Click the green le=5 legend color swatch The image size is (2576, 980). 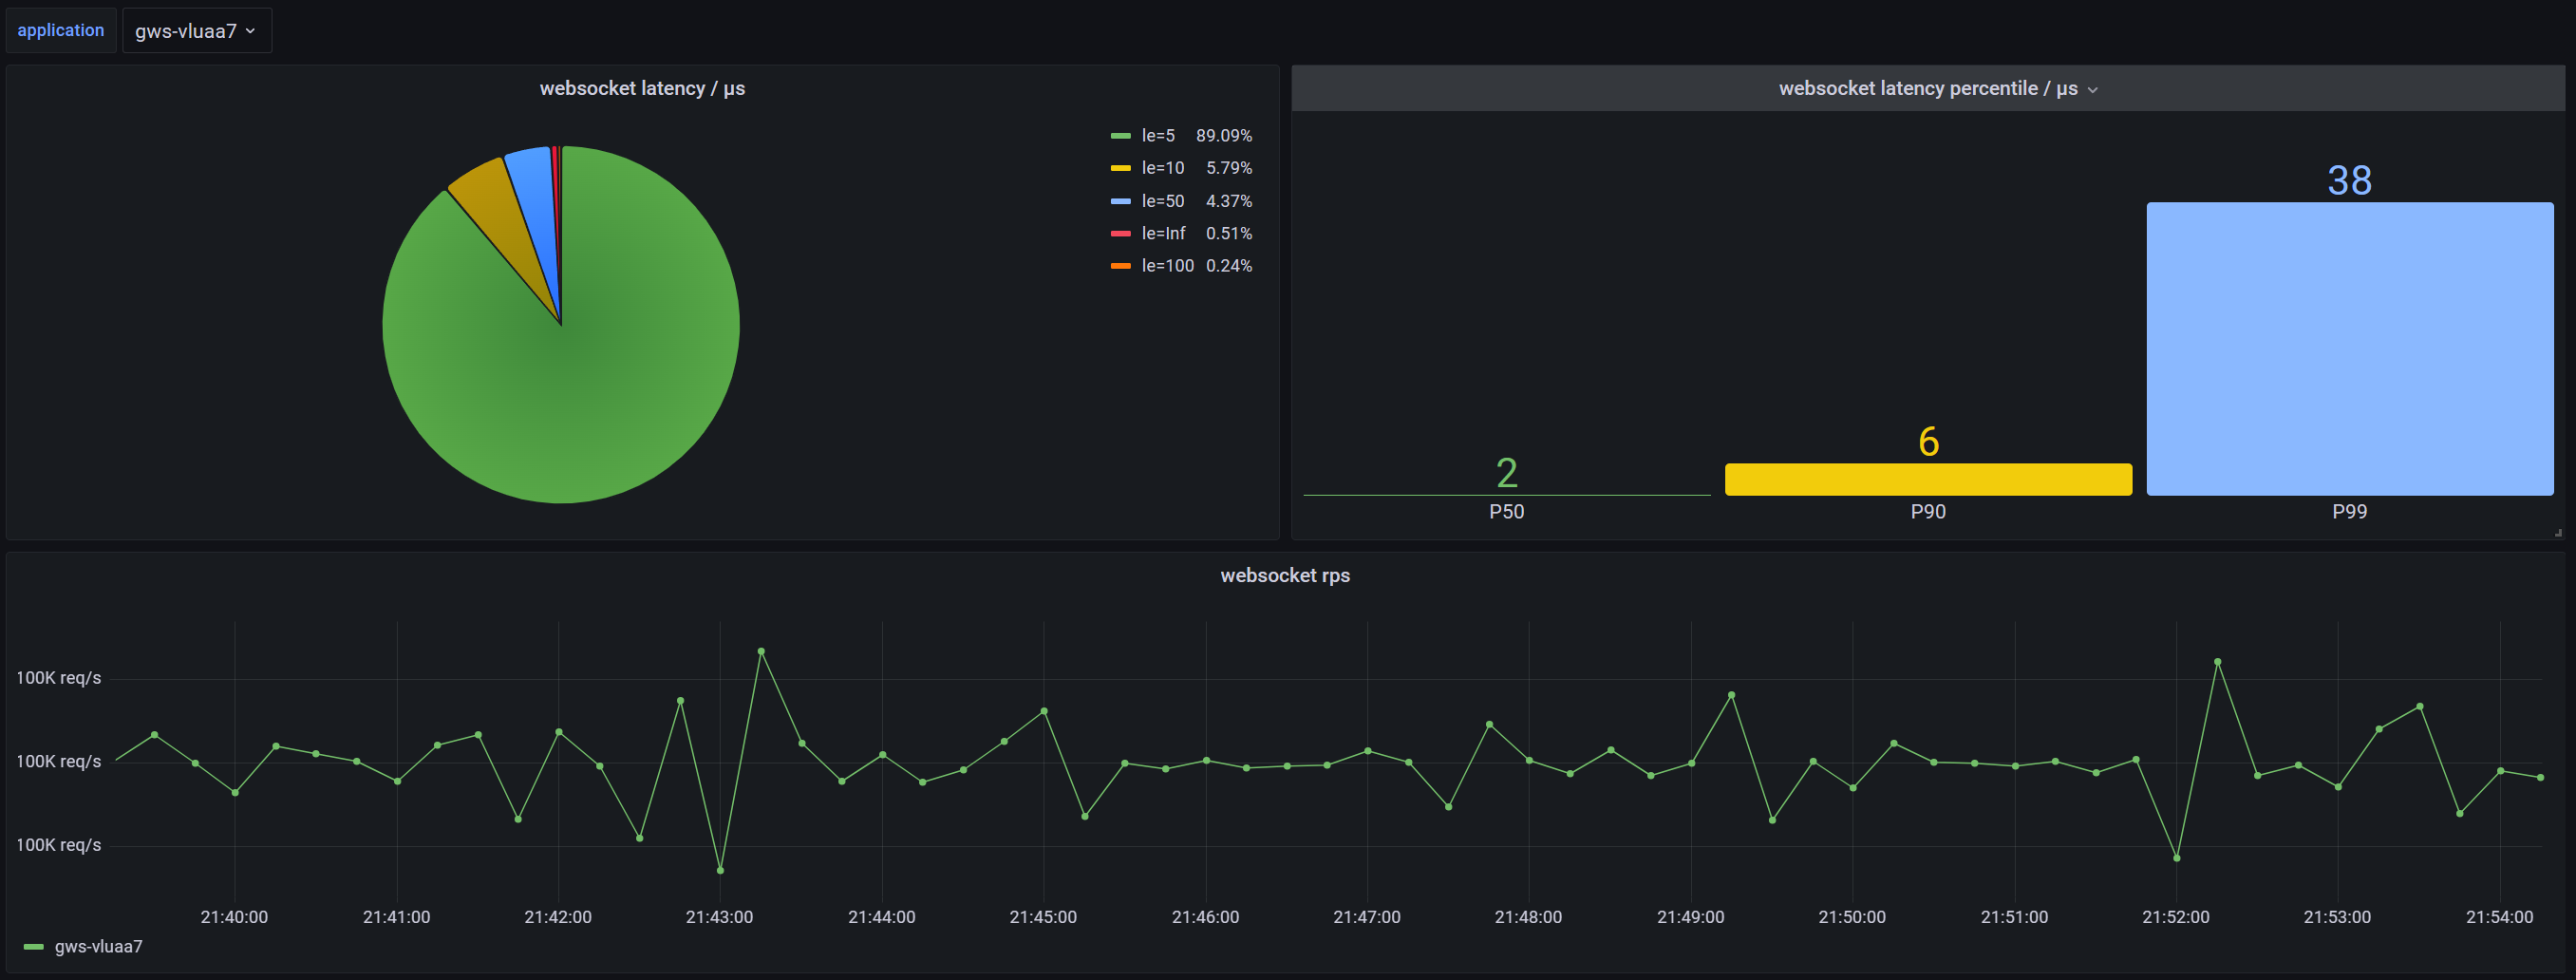1120,136
